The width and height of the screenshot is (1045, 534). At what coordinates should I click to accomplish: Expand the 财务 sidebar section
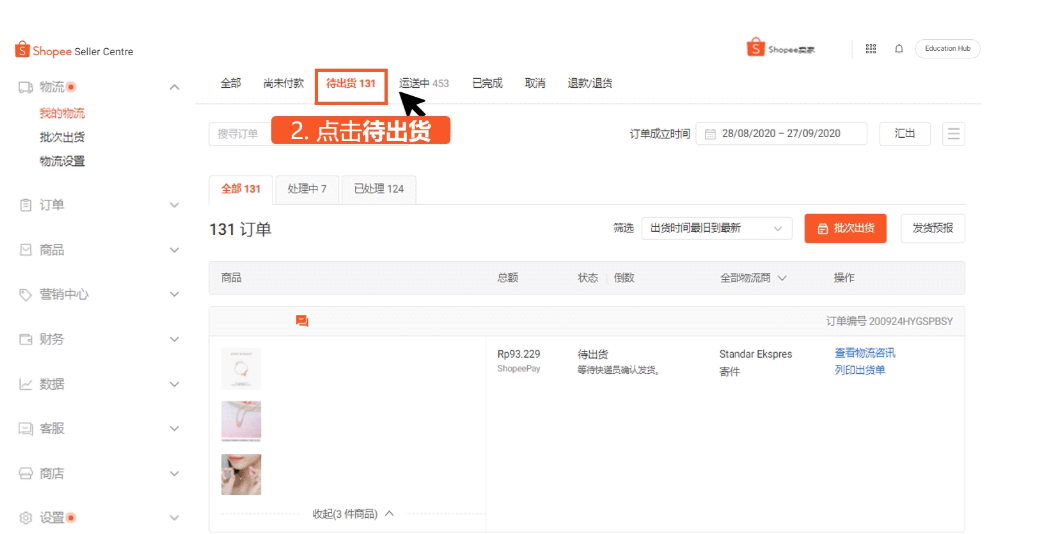175,339
